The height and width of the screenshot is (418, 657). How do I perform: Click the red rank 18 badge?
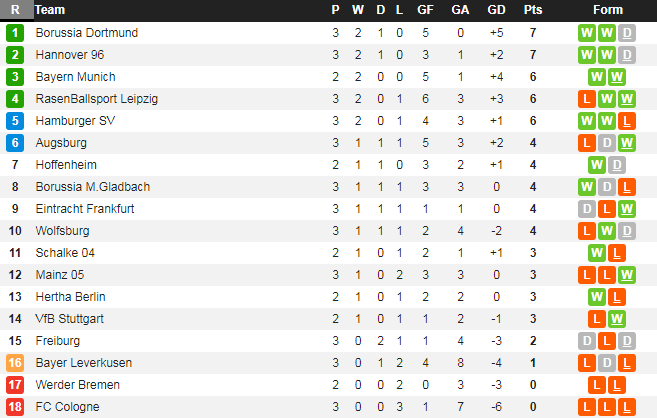pyautogui.click(x=15, y=407)
